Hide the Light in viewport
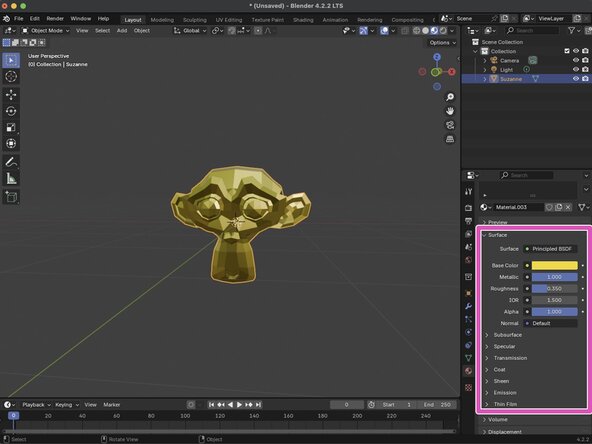Image resolution: width=592 pixels, height=444 pixels. tap(575, 69)
